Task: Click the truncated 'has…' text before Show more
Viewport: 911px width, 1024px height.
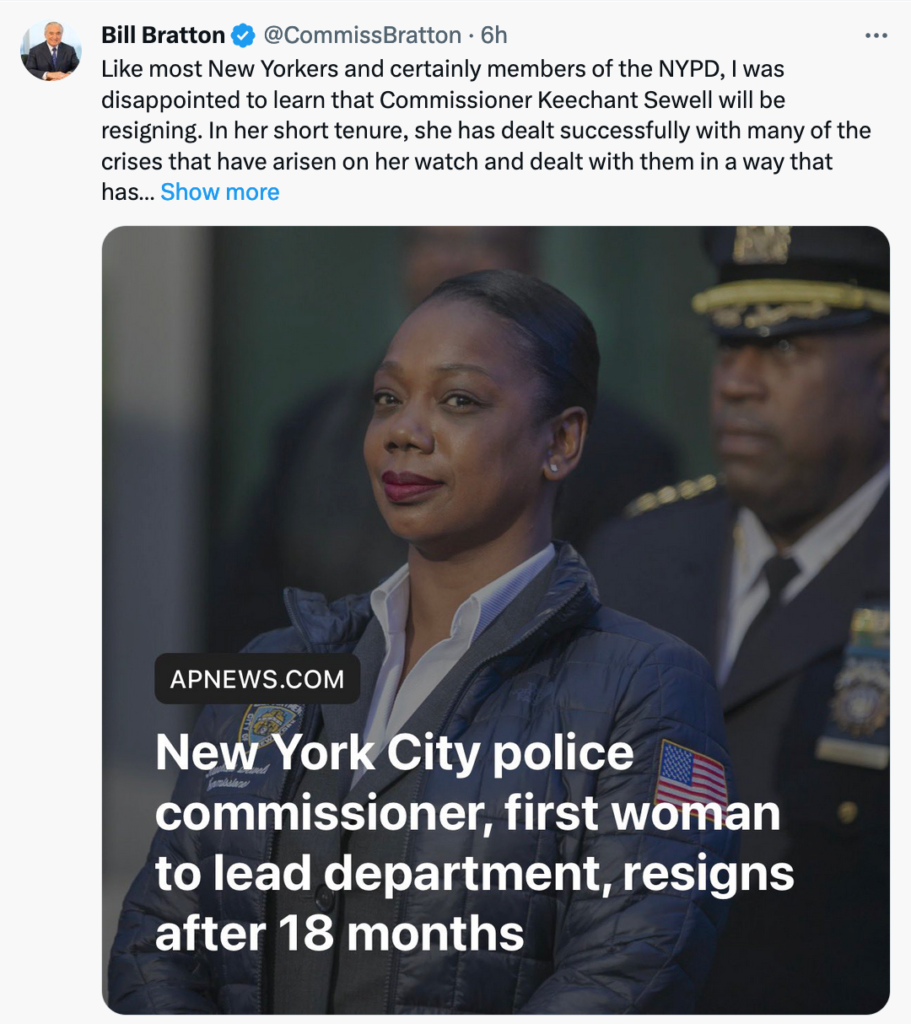Action: click(x=128, y=192)
